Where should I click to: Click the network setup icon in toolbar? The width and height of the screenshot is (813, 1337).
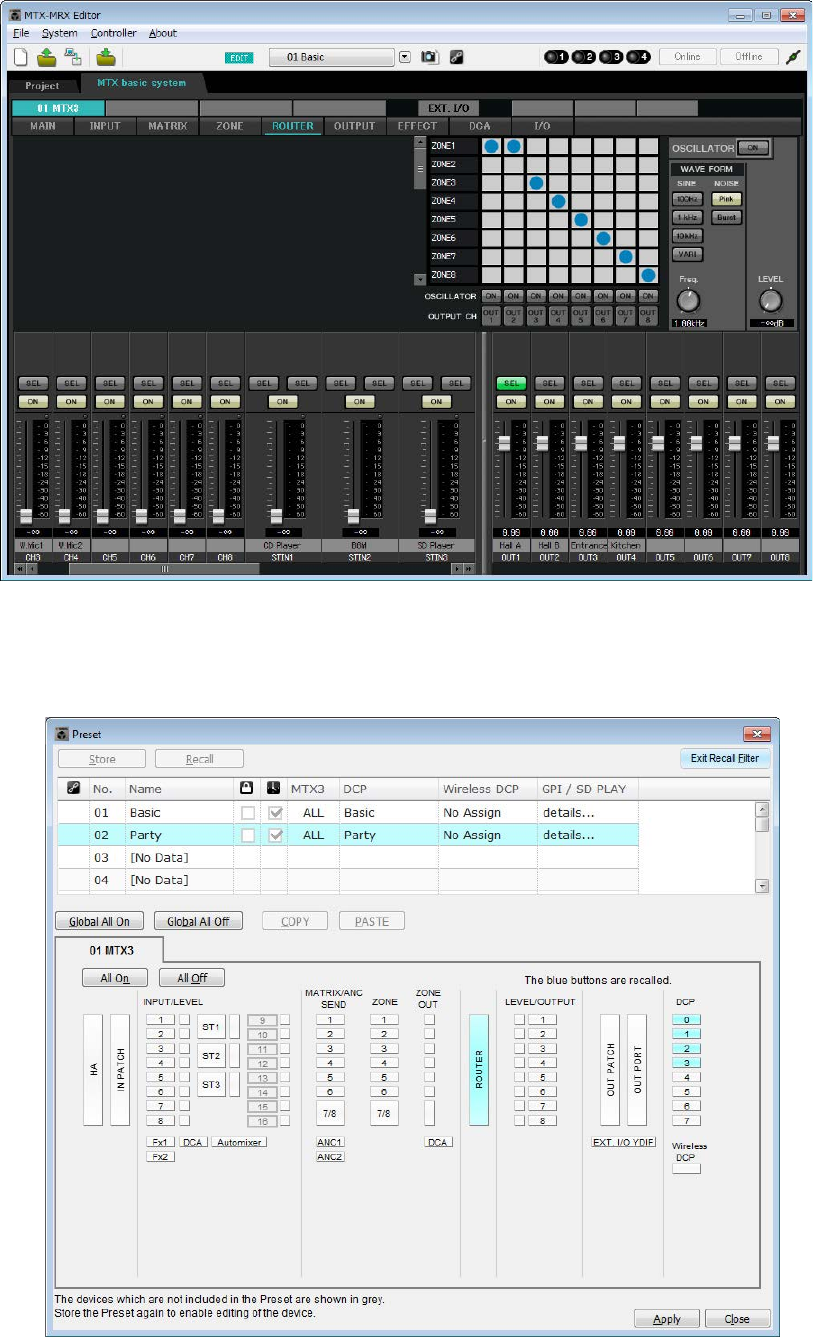[73, 57]
